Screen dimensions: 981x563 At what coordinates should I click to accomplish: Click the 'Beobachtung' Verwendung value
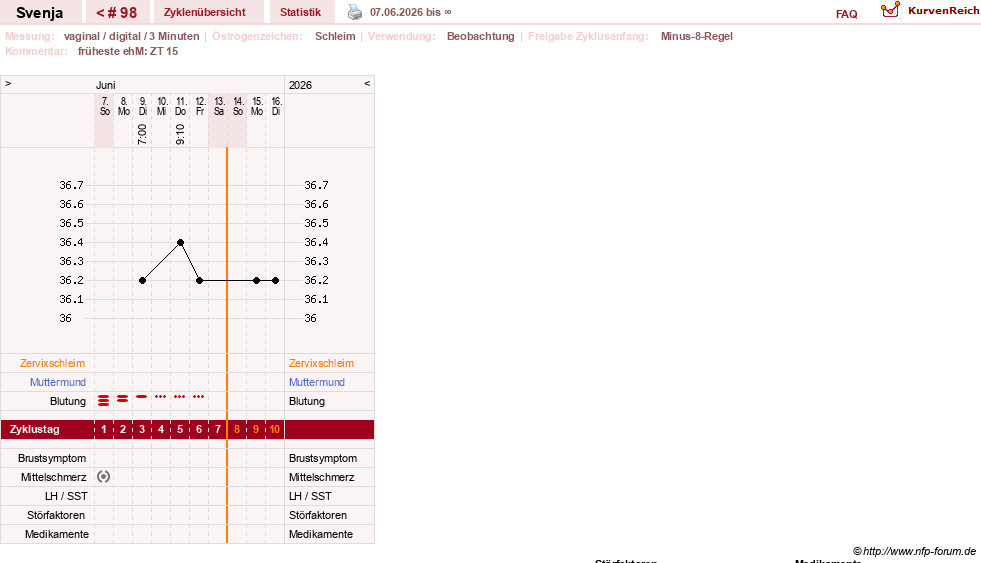(x=480, y=36)
